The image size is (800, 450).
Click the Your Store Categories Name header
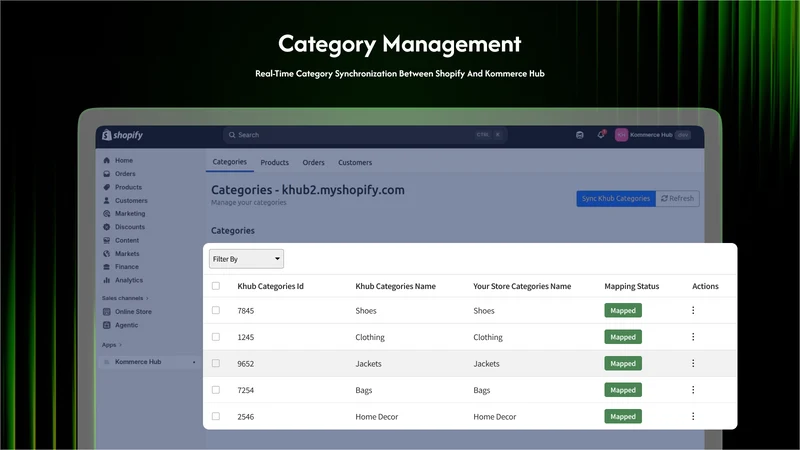tap(522, 286)
